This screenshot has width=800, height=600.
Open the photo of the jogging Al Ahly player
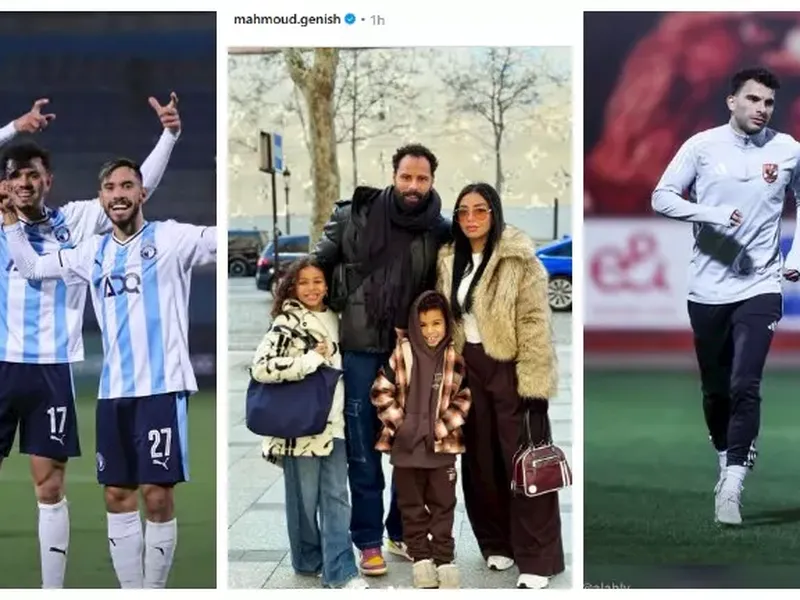point(692,300)
